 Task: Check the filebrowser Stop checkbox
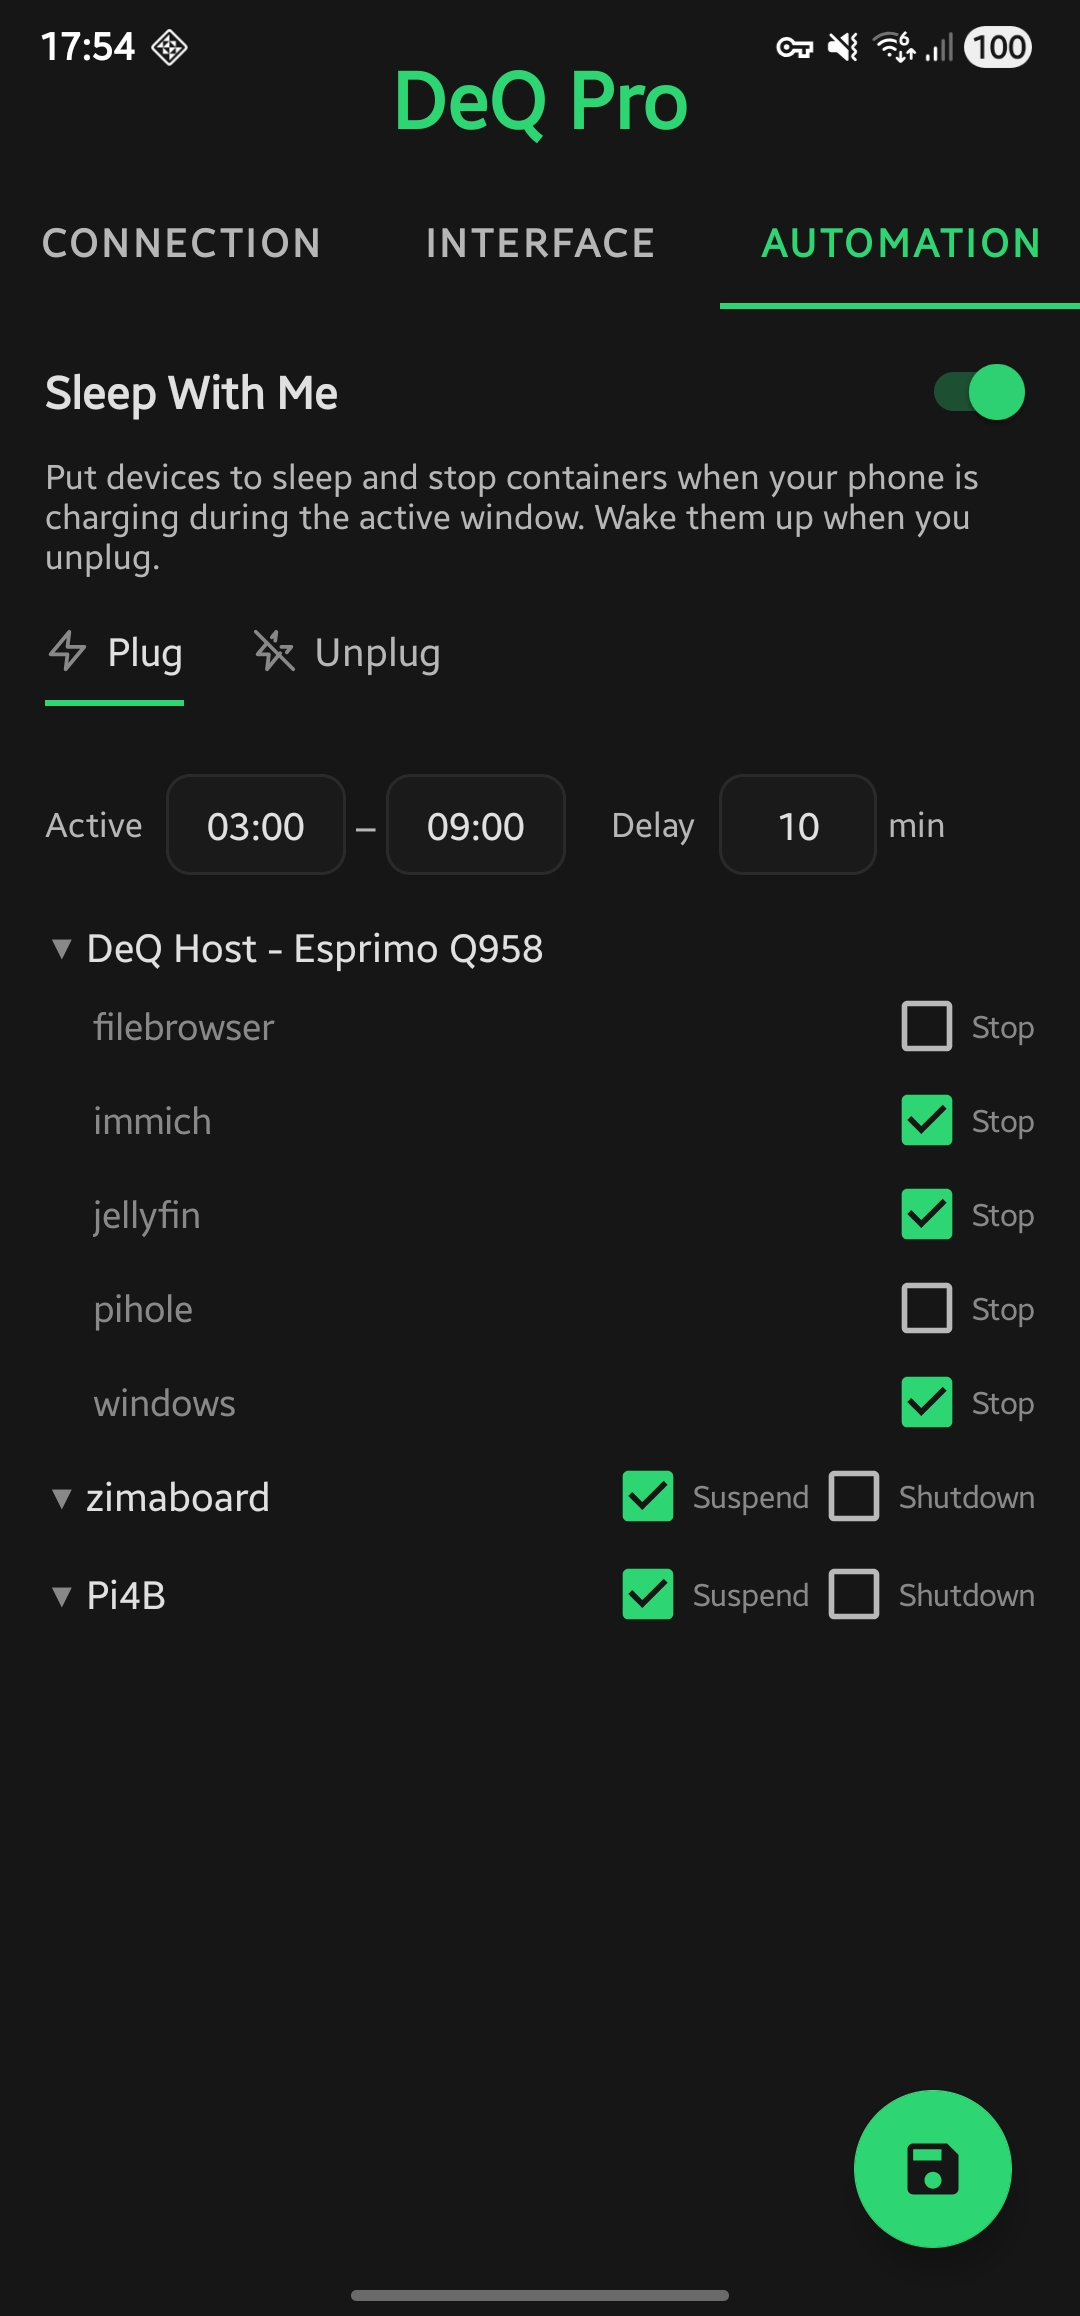926,1026
